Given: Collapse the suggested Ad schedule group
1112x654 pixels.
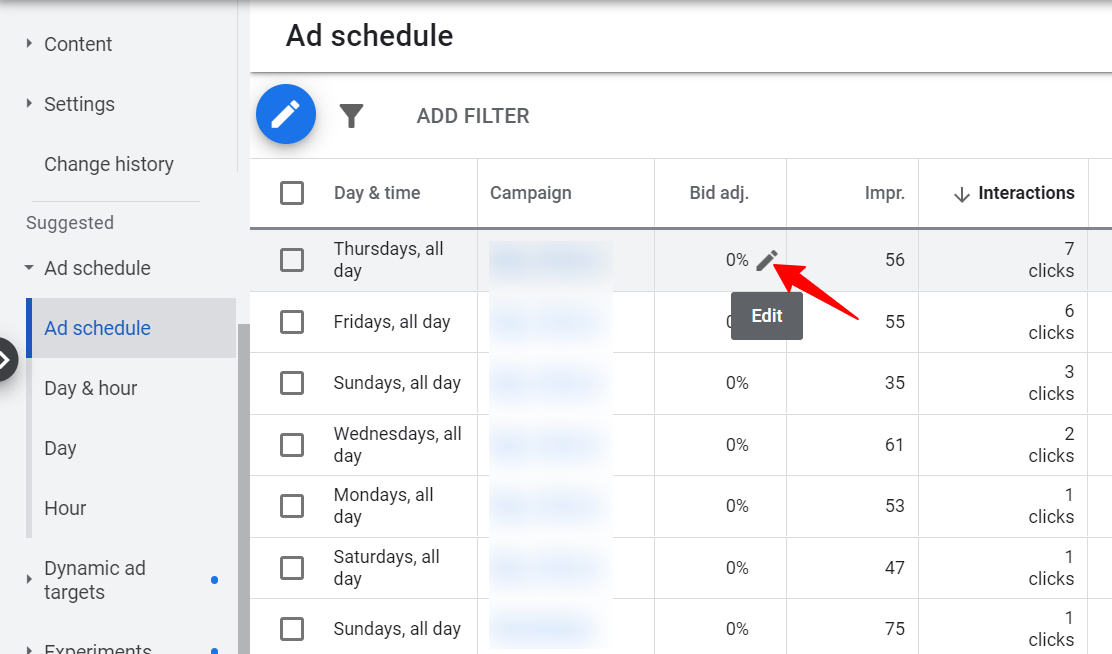Looking at the screenshot, I should click(x=30, y=268).
